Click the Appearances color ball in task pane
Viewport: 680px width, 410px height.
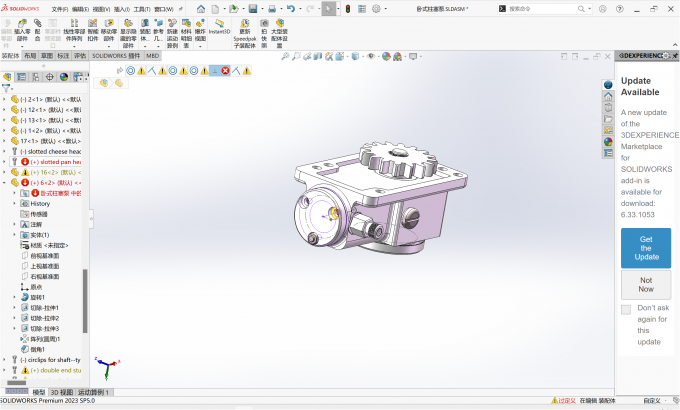coord(608,141)
